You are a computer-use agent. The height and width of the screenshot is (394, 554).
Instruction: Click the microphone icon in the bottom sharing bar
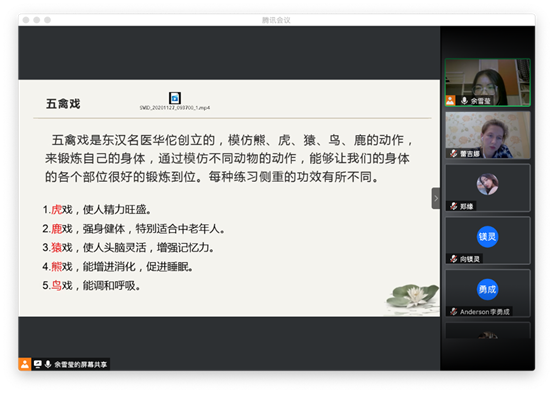(x=48, y=364)
